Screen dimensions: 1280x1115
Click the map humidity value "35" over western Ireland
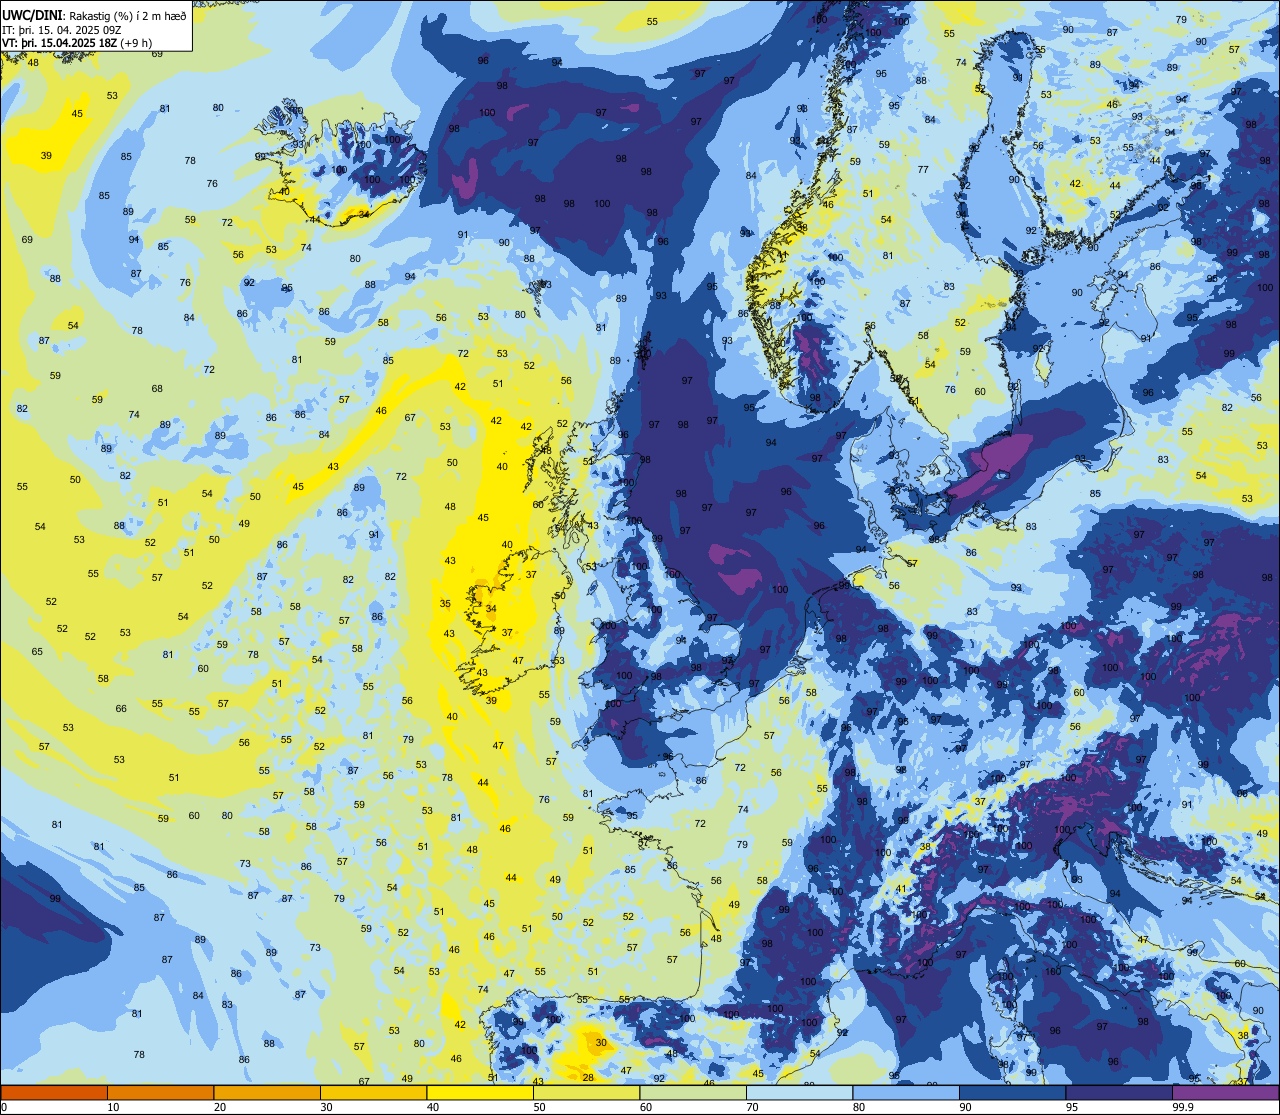pyautogui.click(x=445, y=604)
